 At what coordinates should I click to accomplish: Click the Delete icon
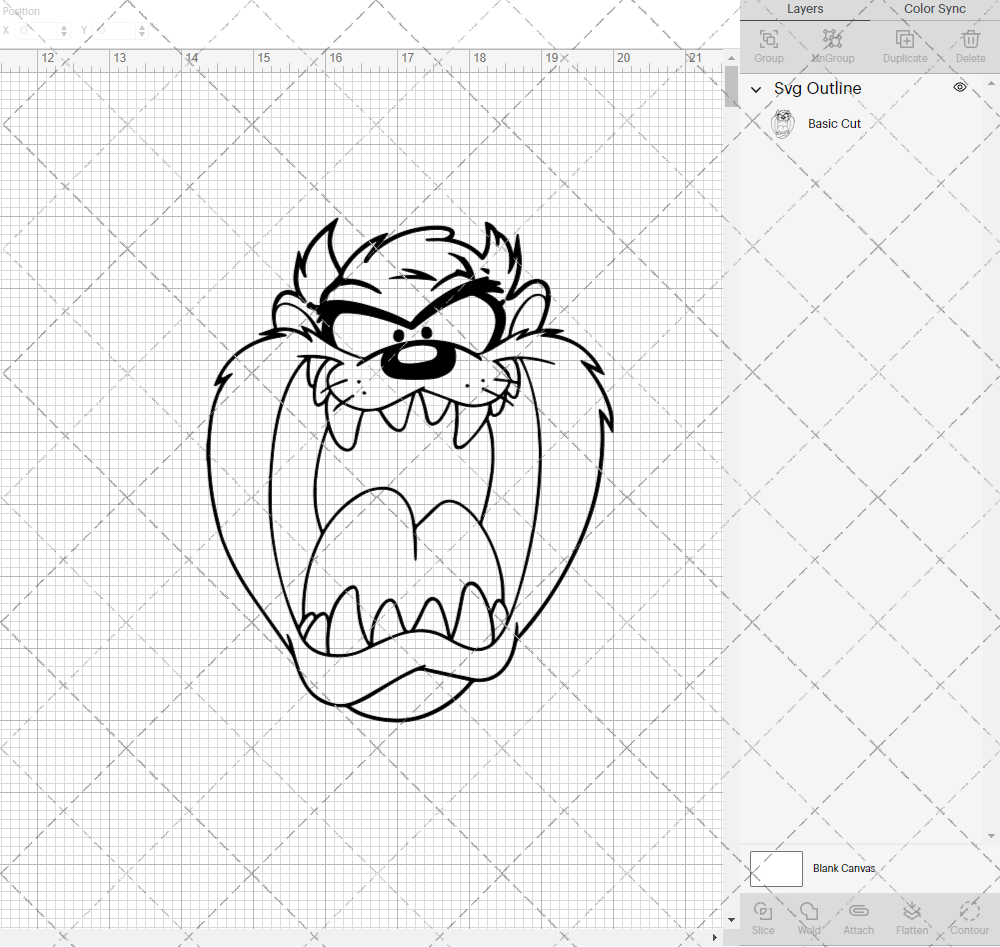[970, 40]
